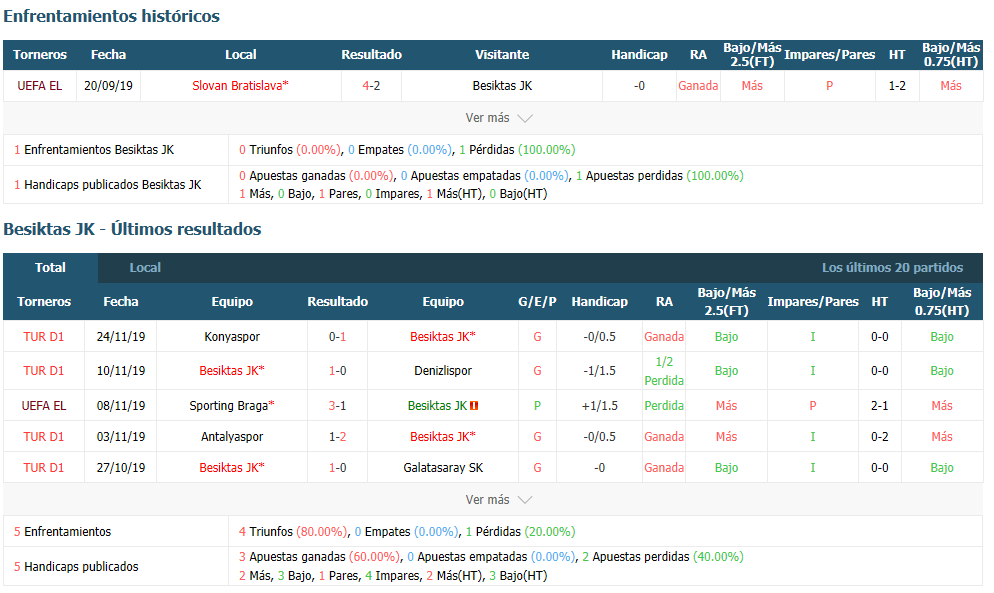Select the 0-2 half-time score
994x593 pixels.
point(879,436)
